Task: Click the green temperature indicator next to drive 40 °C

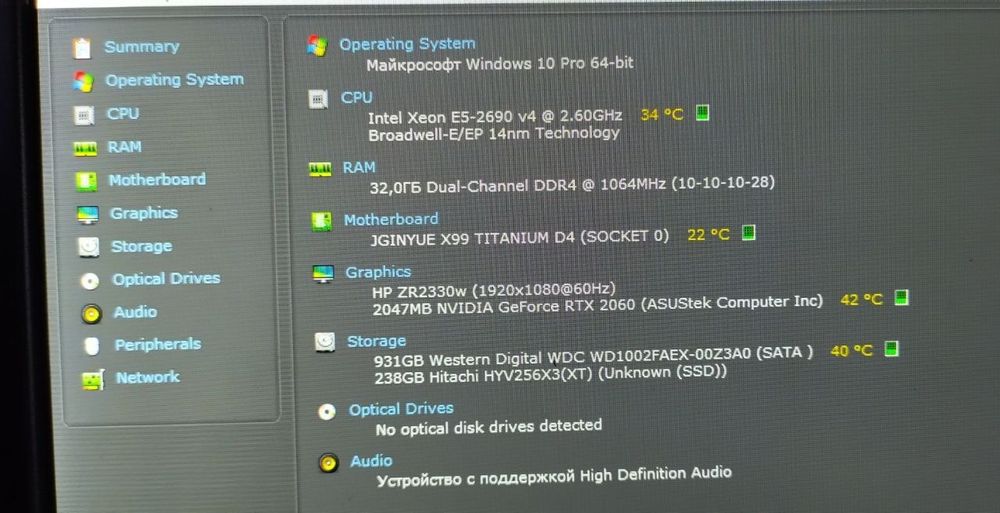Action: pos(891,348)
